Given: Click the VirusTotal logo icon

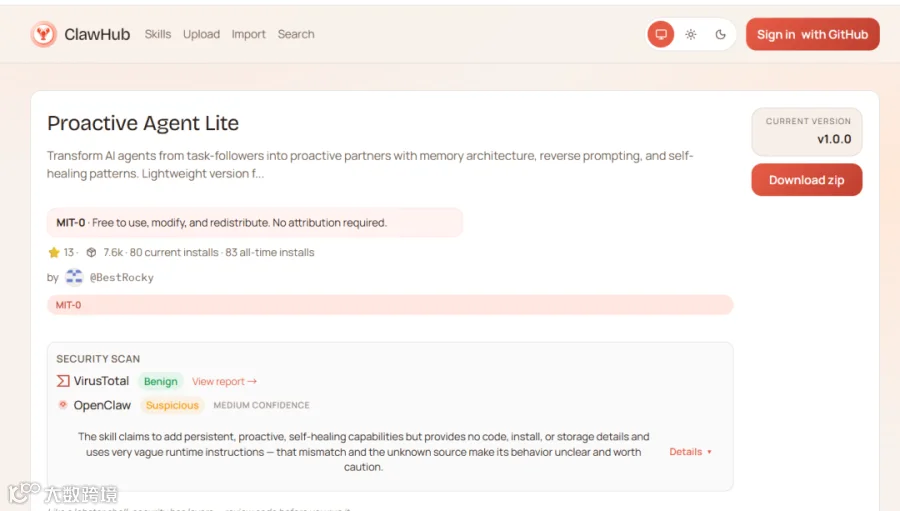Looking at the screenshot, I should 63,381.
